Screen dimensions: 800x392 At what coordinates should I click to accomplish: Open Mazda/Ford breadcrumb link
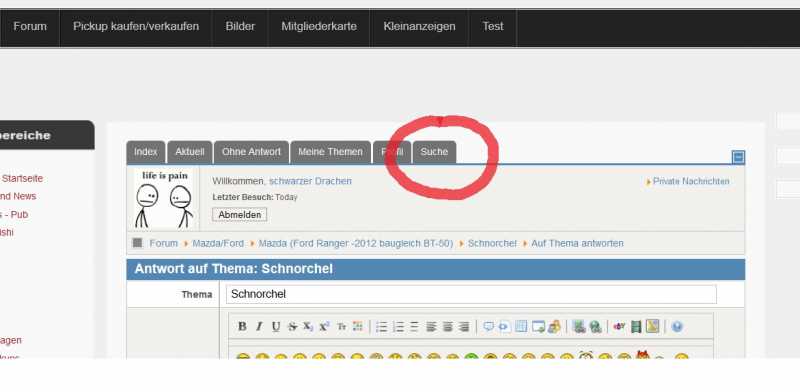[x=218, y=243]
